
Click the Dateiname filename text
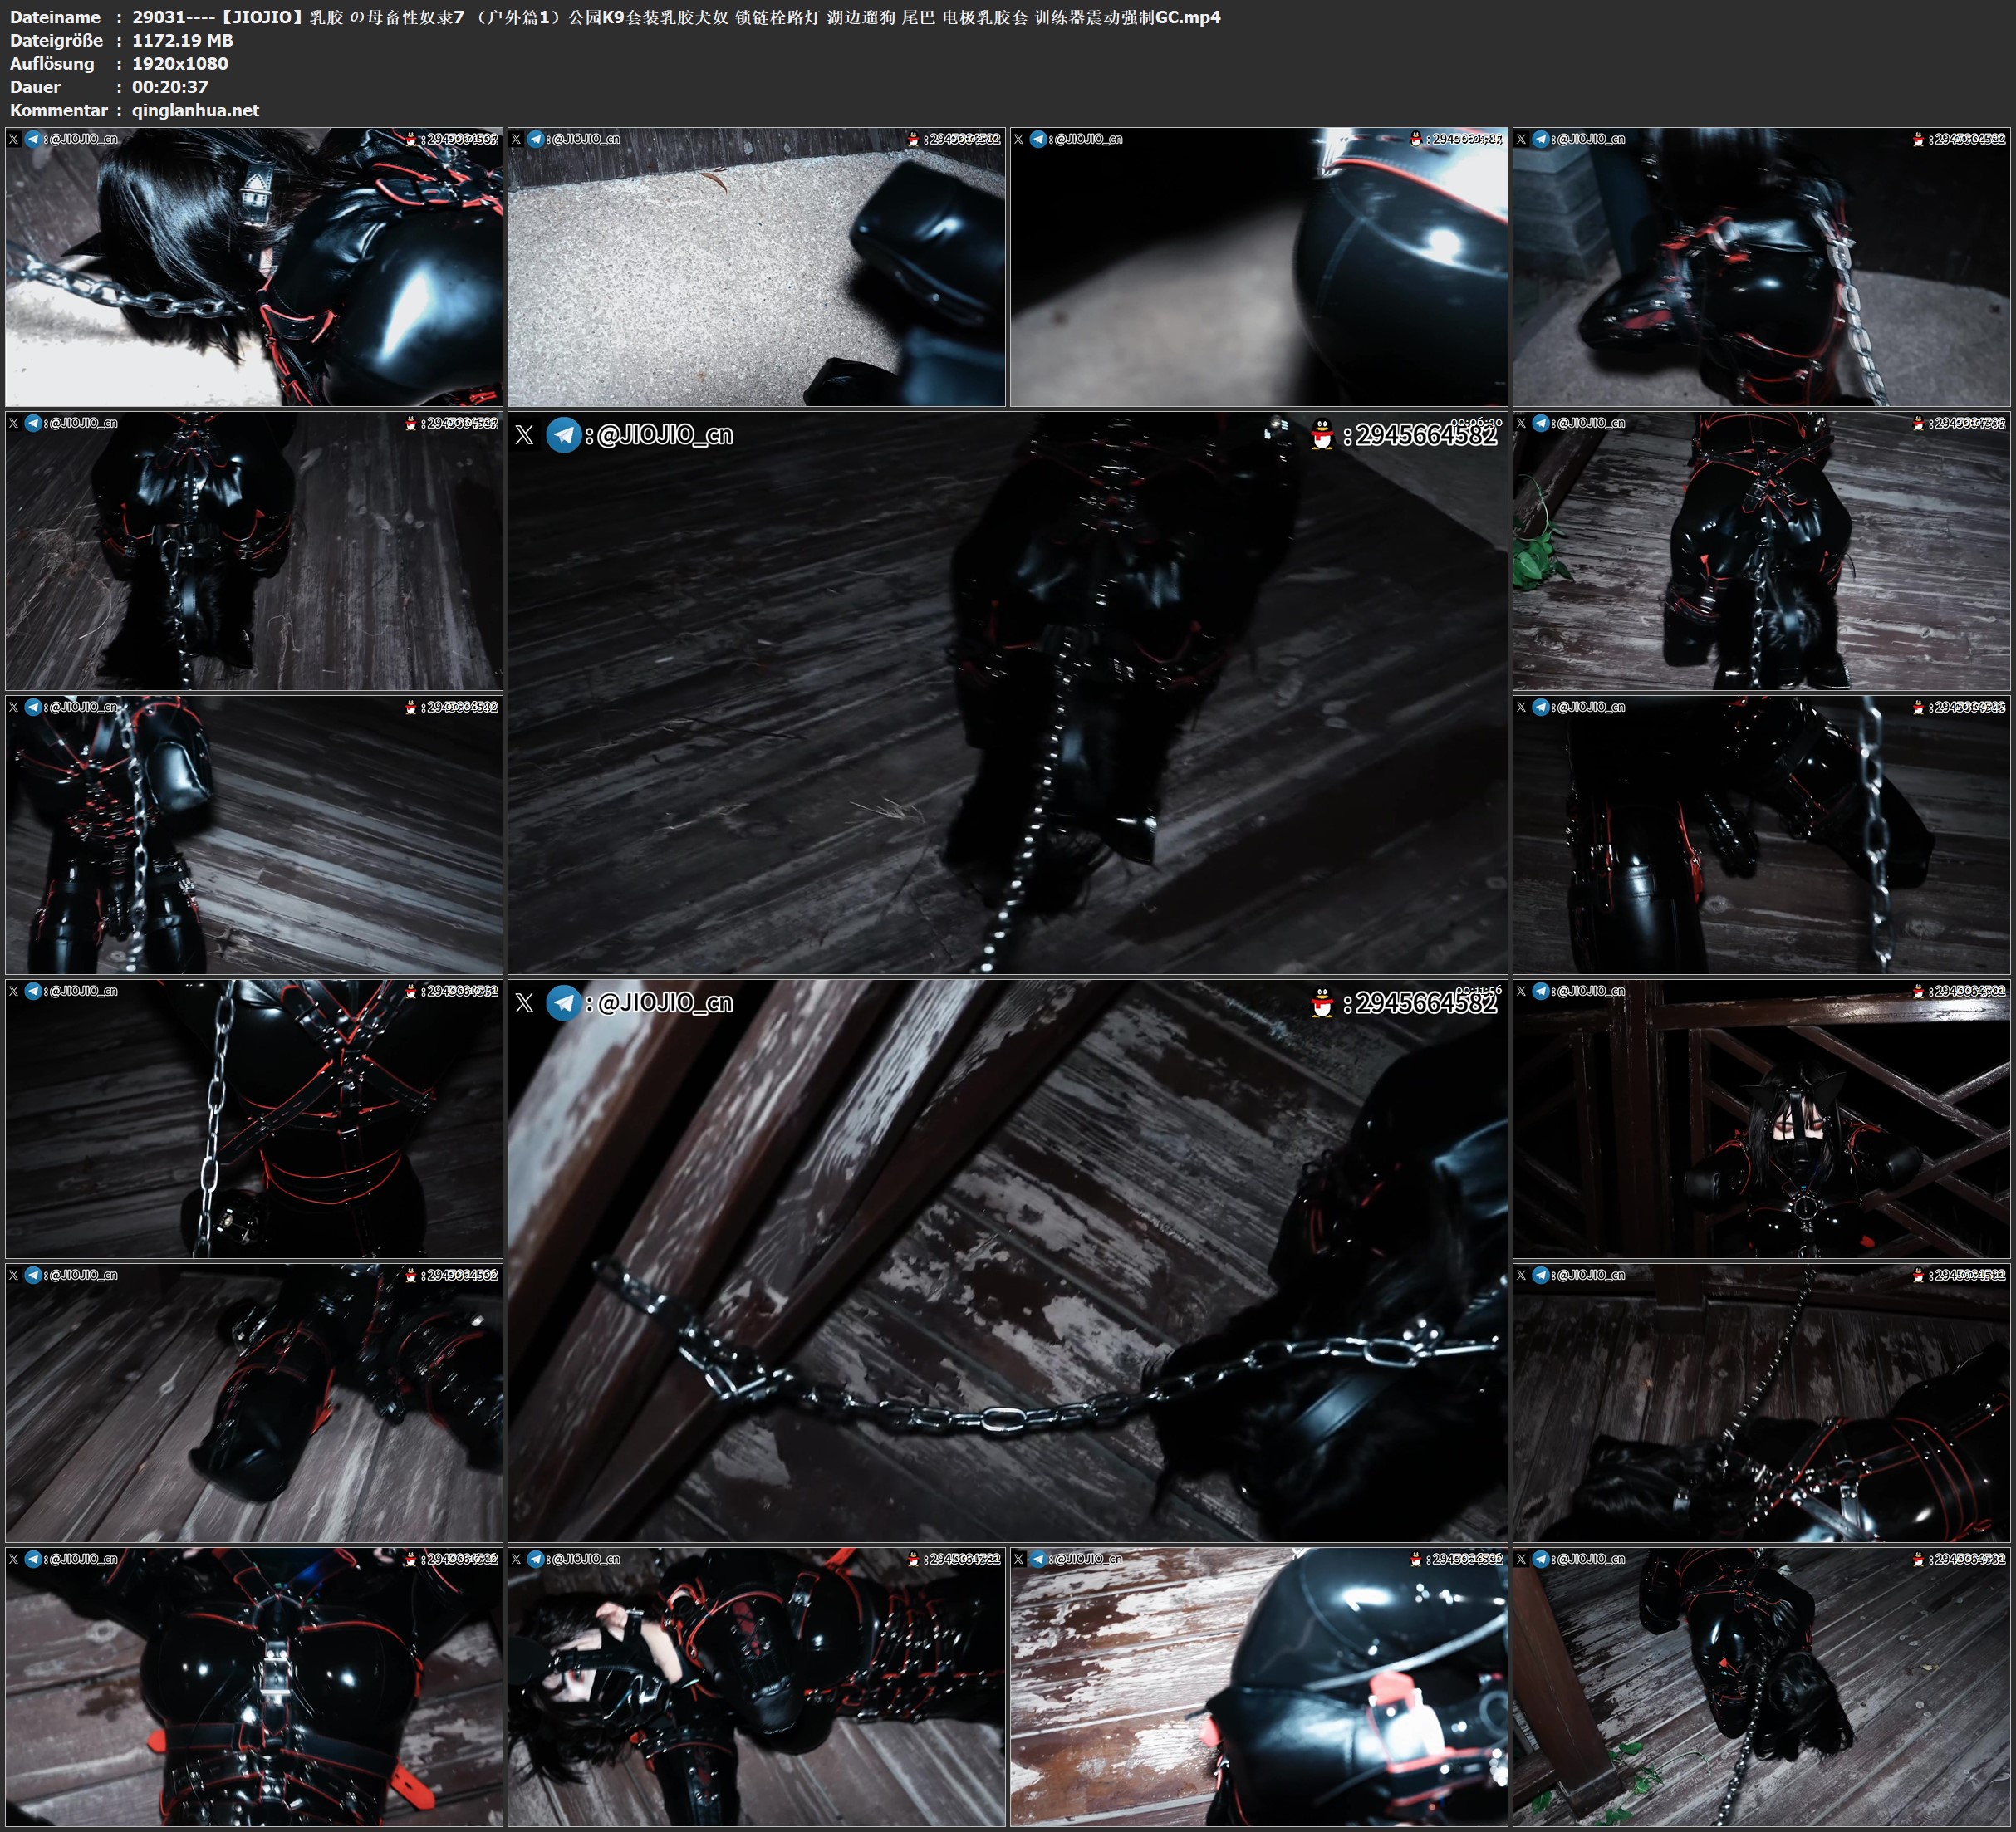click(x=676, y=17)
